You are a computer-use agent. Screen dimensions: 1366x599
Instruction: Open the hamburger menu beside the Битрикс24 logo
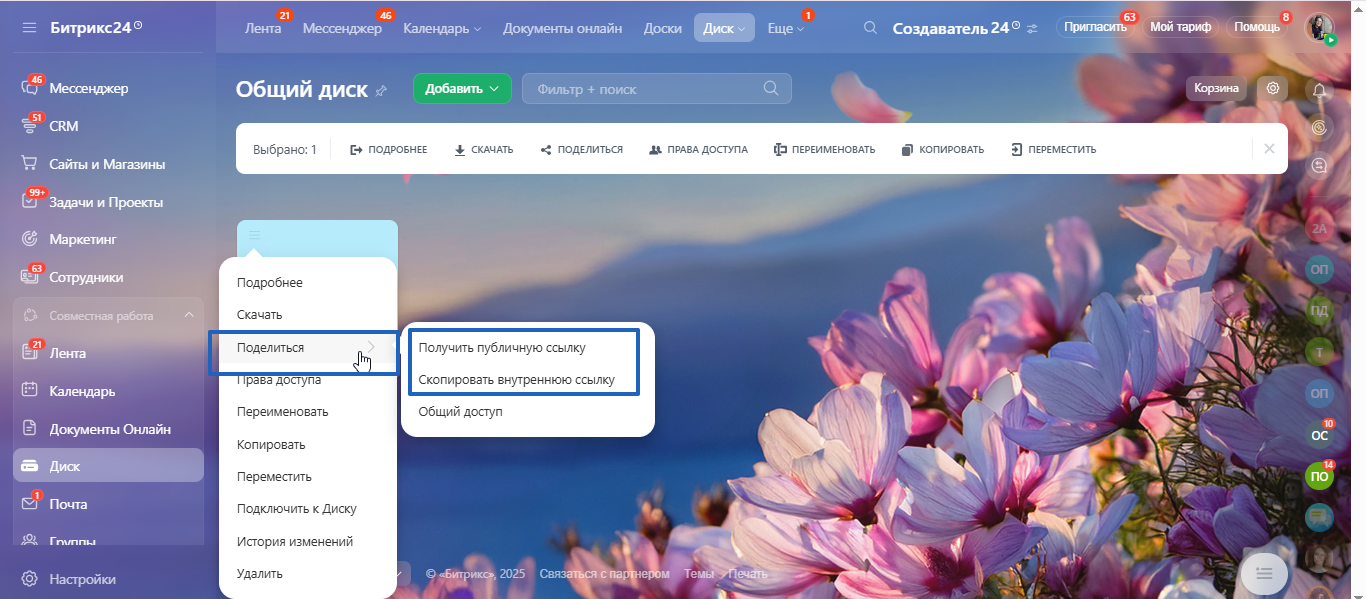click(29, 27)
